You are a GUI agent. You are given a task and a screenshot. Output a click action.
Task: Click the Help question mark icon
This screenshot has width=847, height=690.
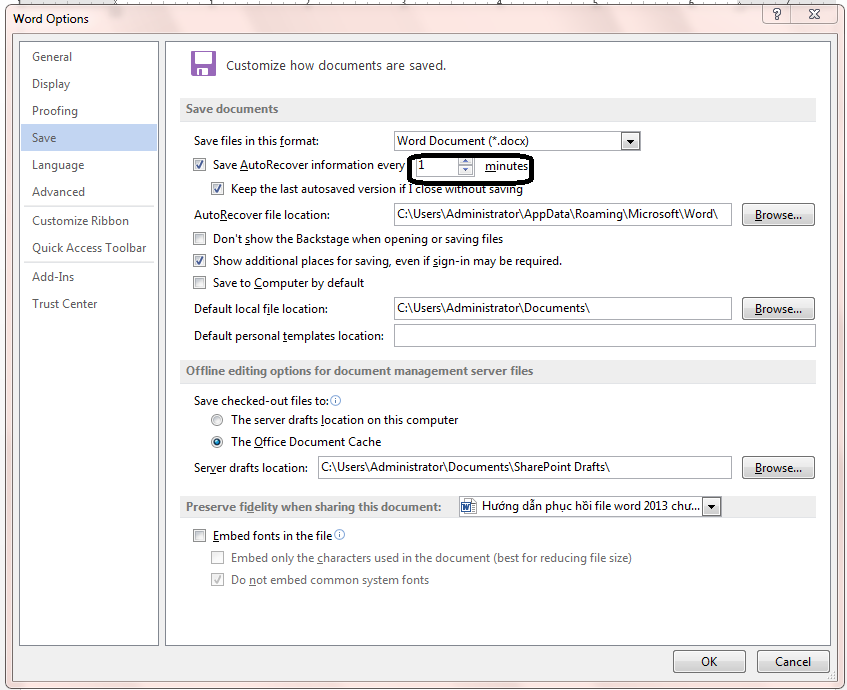[x=776, y=14]
